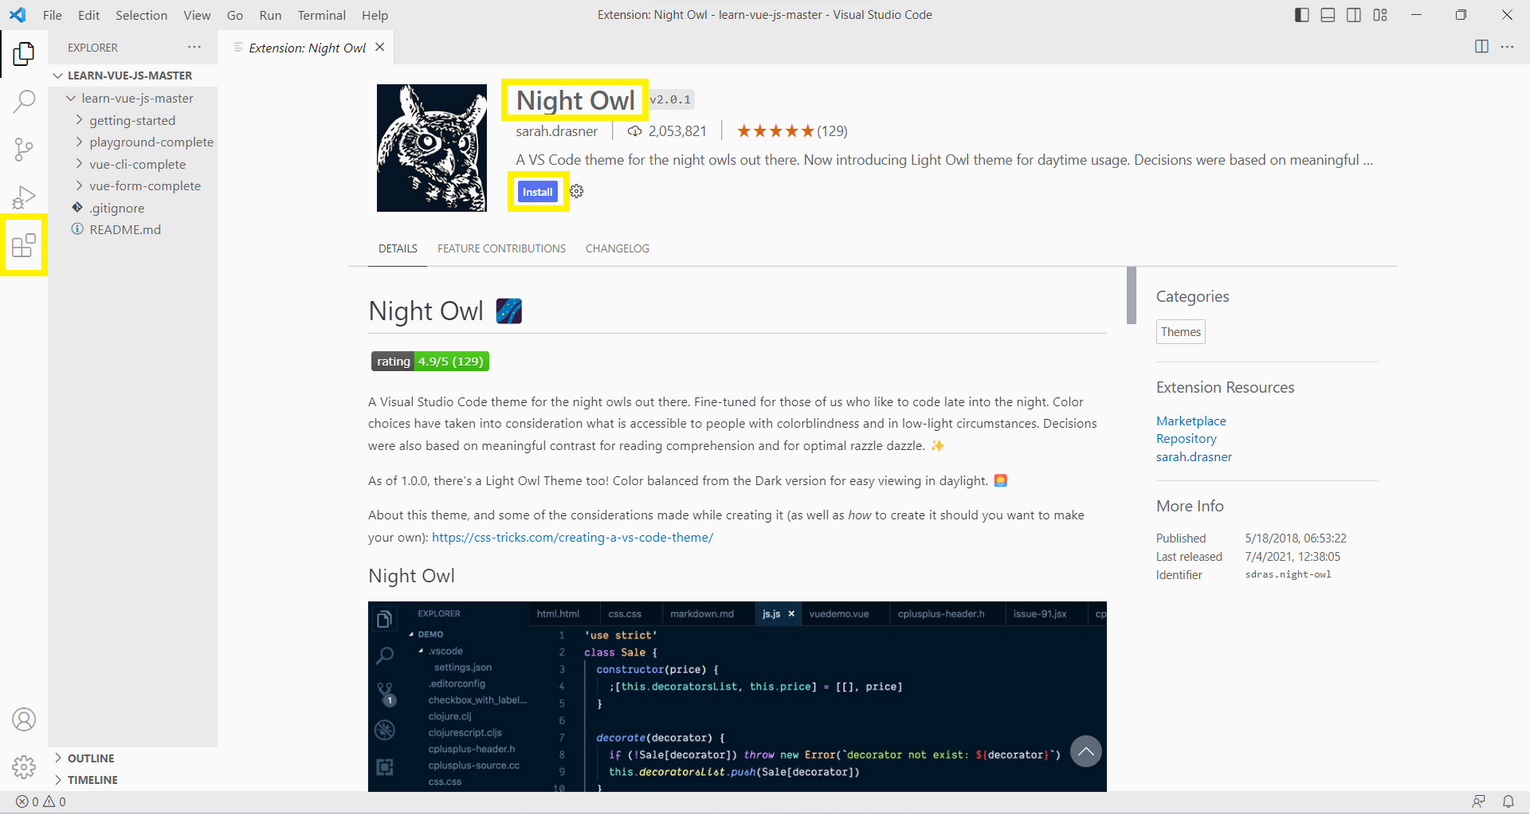
Task: Open the css-tricks creating-a-vs-code-theme link
Action: coord(572,537)
